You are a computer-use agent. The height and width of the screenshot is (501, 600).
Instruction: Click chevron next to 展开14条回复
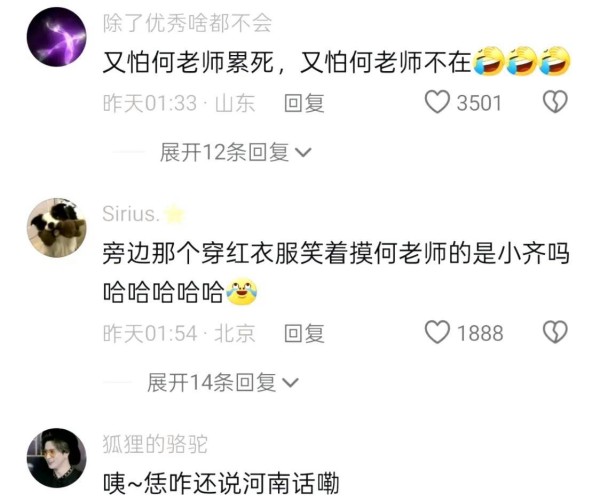[x=290, y=383]
